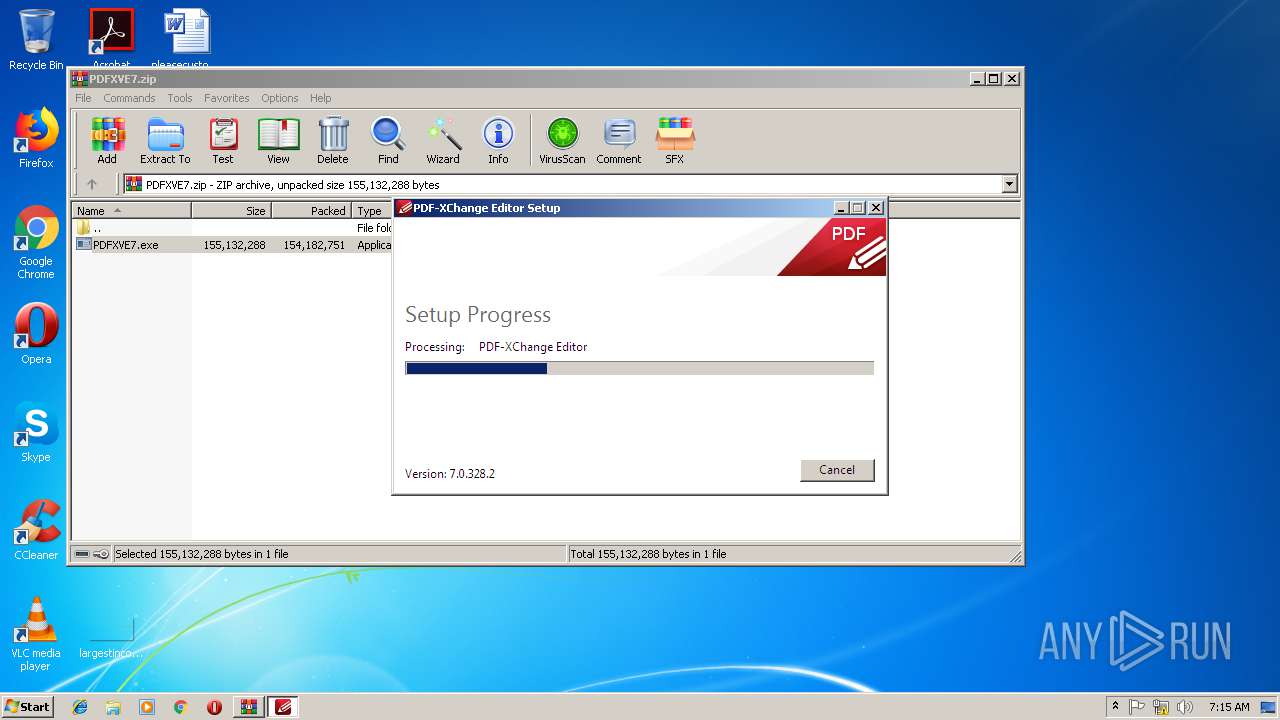Select the Skype desktop shortcut
The image size is (1280, 720).
[x=36, y=432]
